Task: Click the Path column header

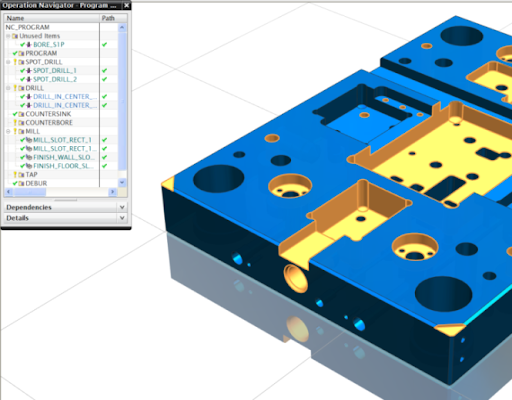Action: [113, 18]
